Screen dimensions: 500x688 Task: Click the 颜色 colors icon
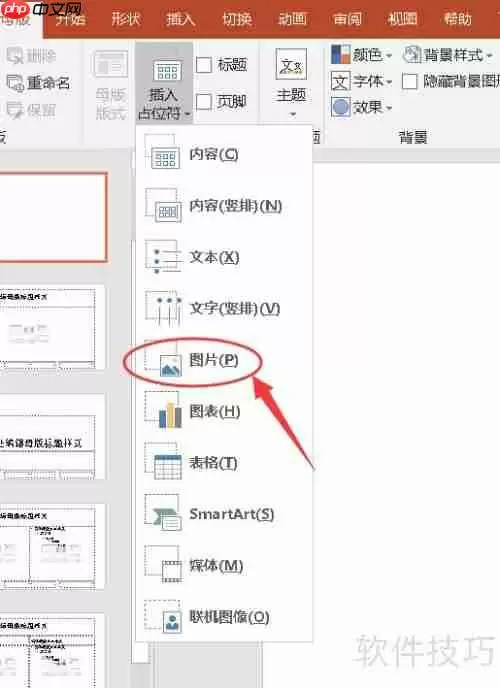click(x=340, y=54)
